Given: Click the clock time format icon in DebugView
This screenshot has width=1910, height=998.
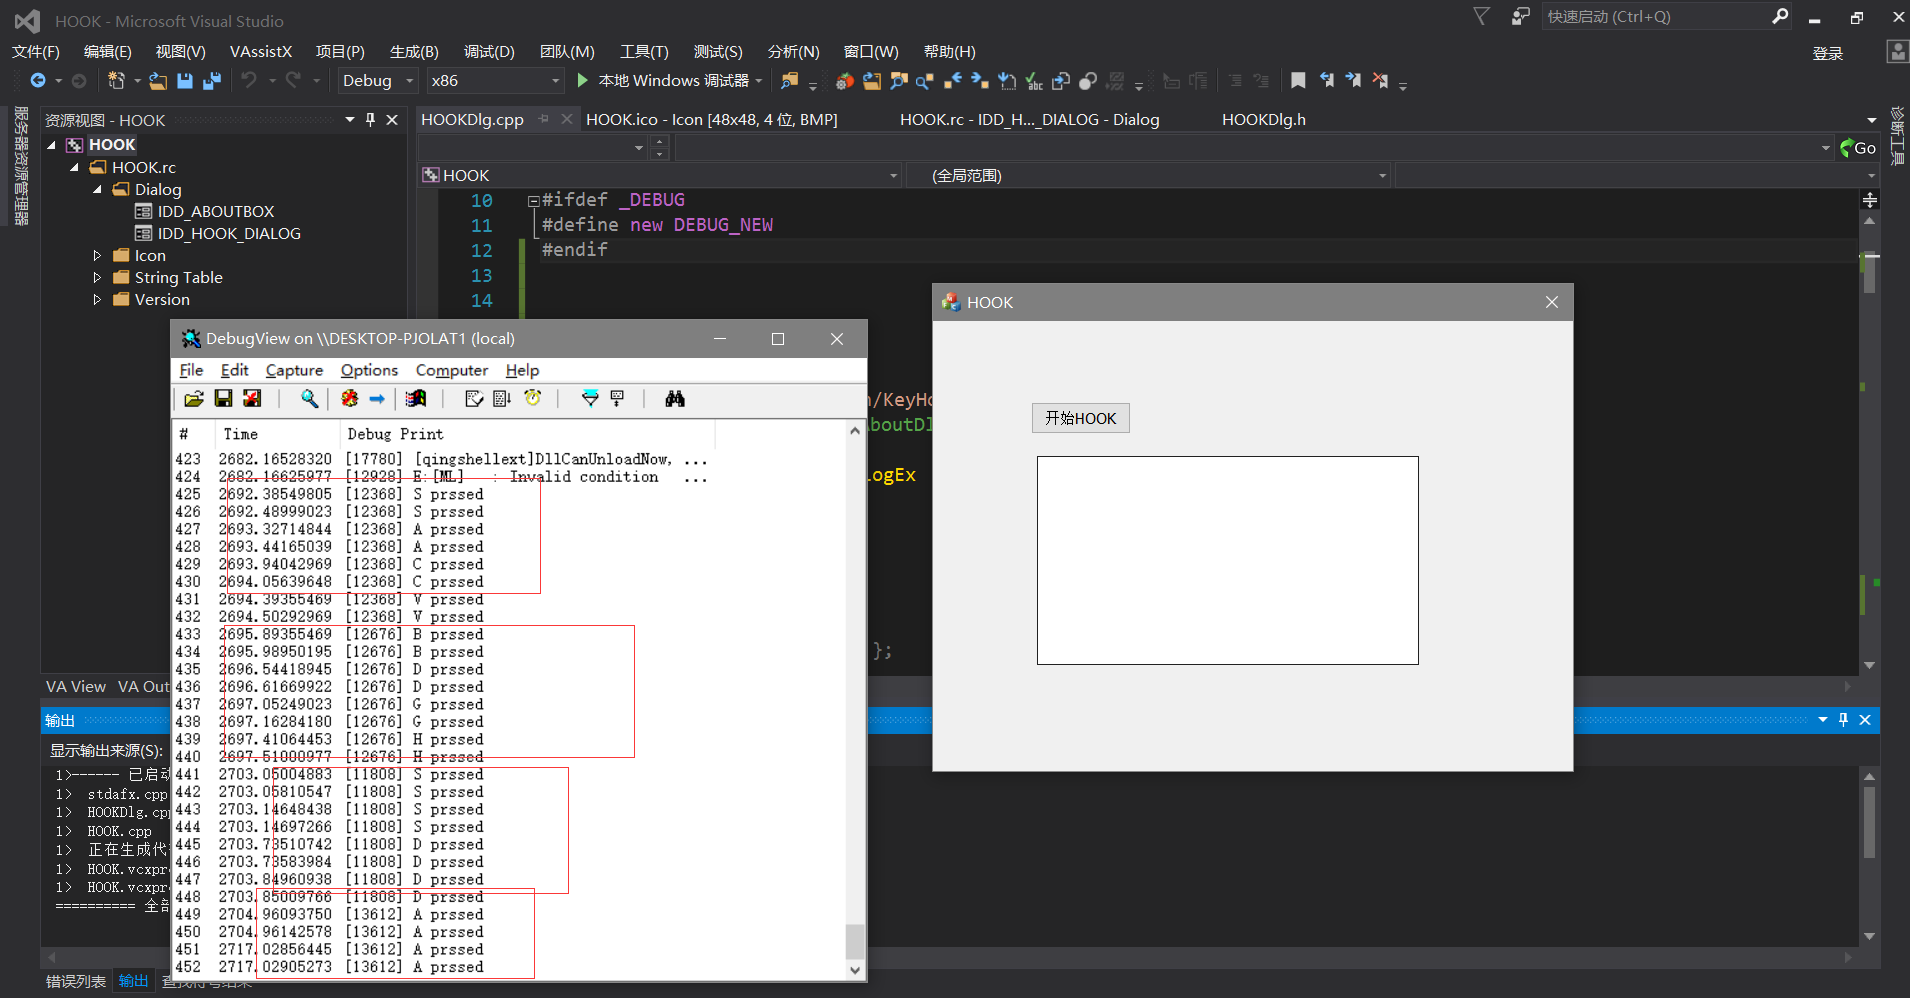Looking at the screenshot, I should [533, 399].
